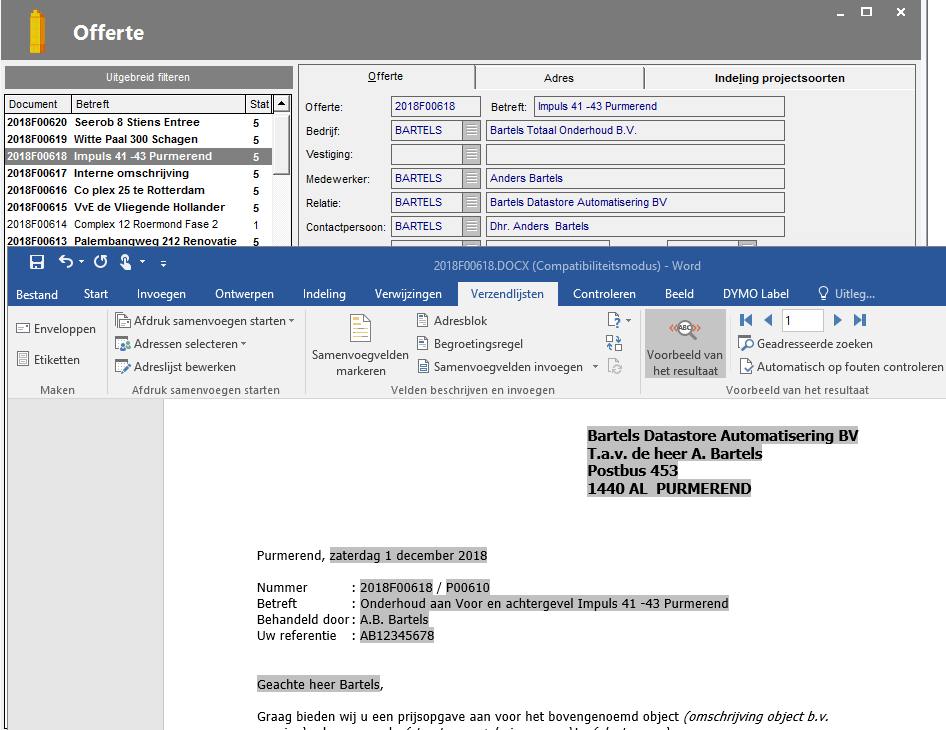
Task: Open Adressen selecteren dropdown
Action: [180, 344]
